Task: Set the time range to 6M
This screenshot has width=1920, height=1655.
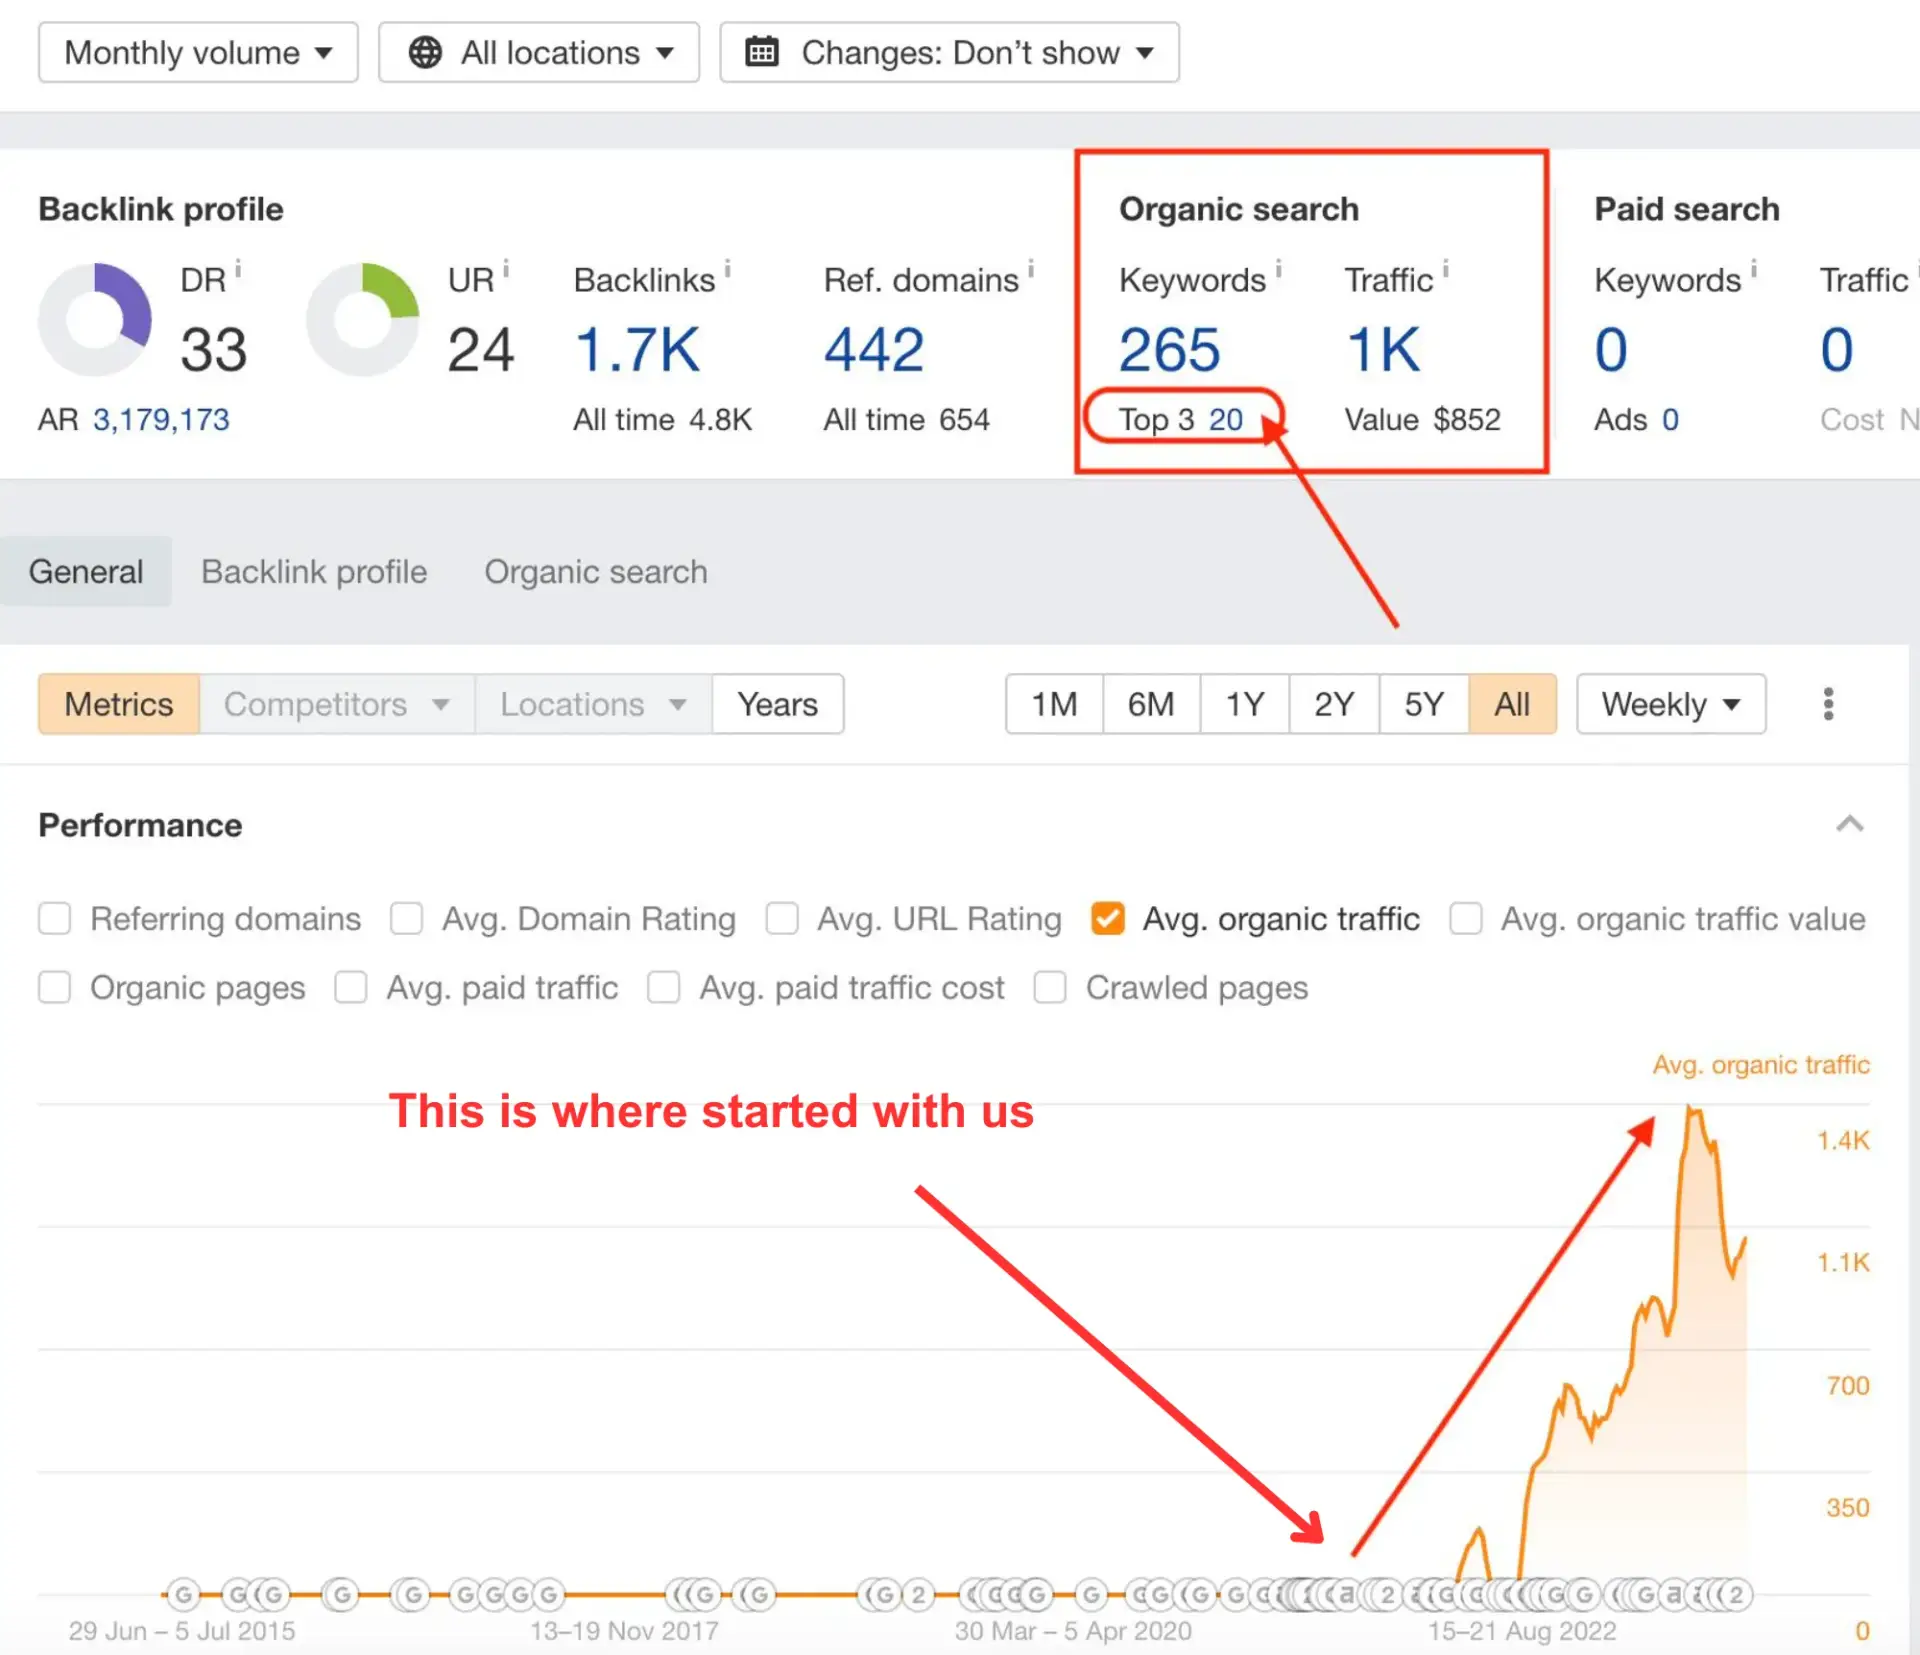Action: click(x=1151, y=705)
